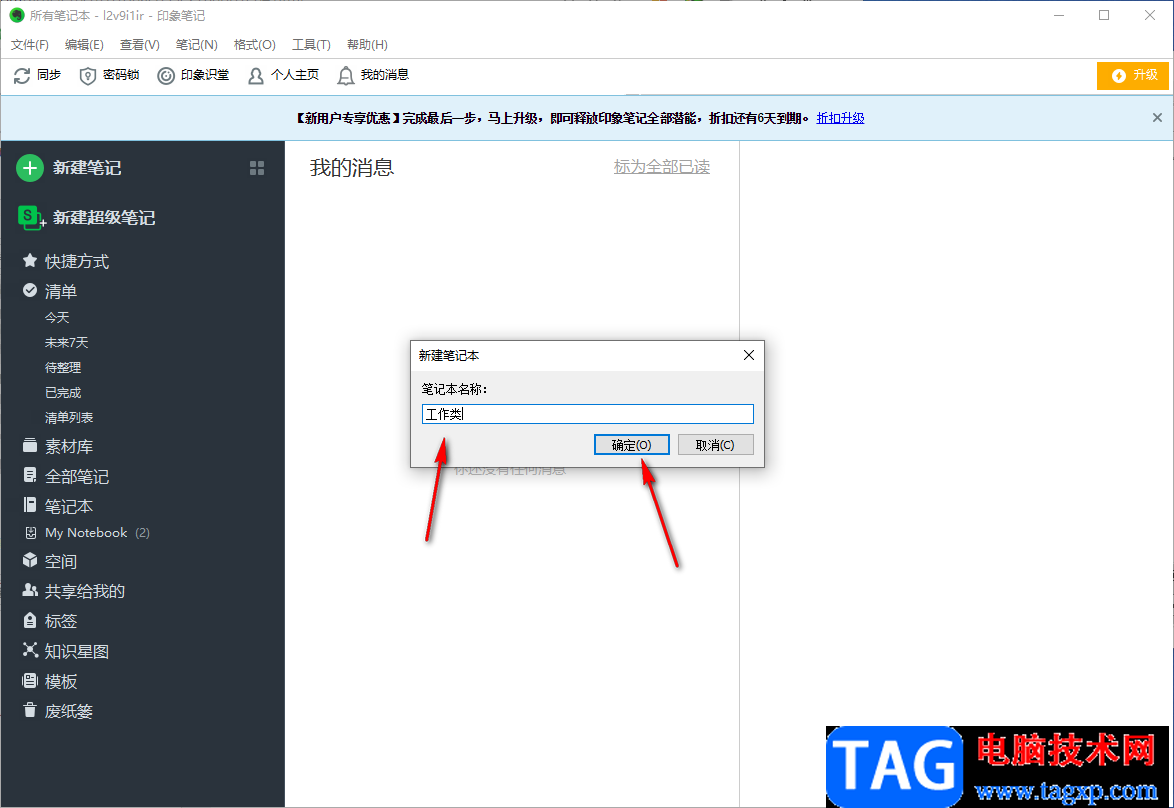Open the 帮助(H) menu
This screenshot has height=808, width=1174.
(367, 45)
